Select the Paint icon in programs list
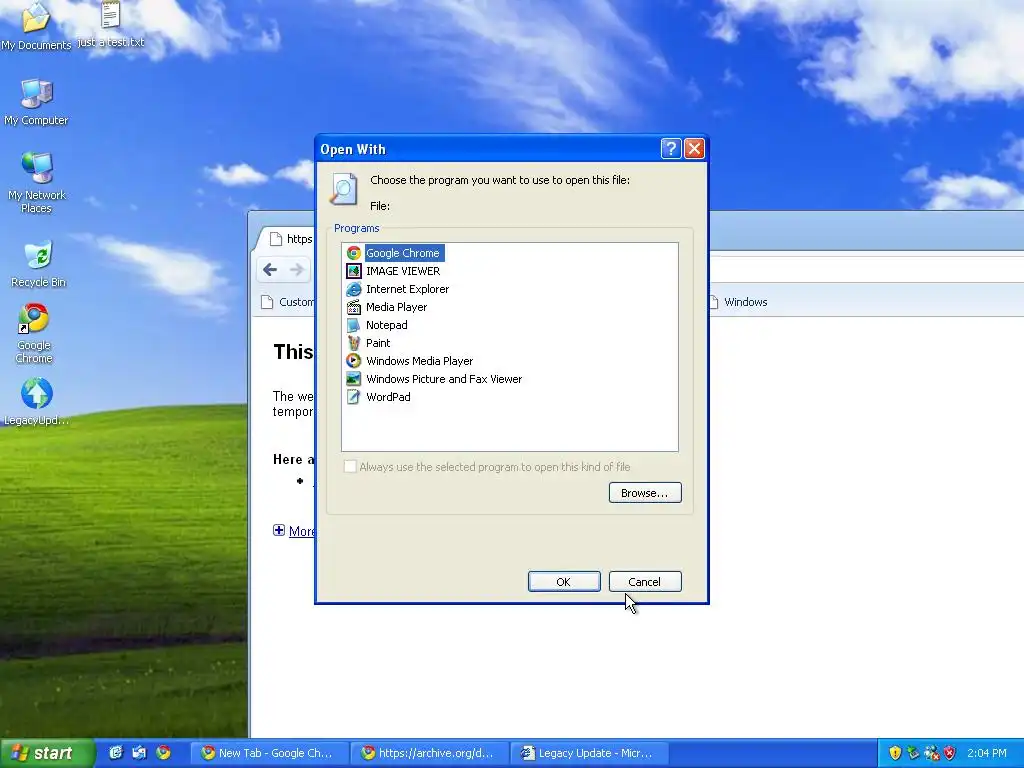 354,343
